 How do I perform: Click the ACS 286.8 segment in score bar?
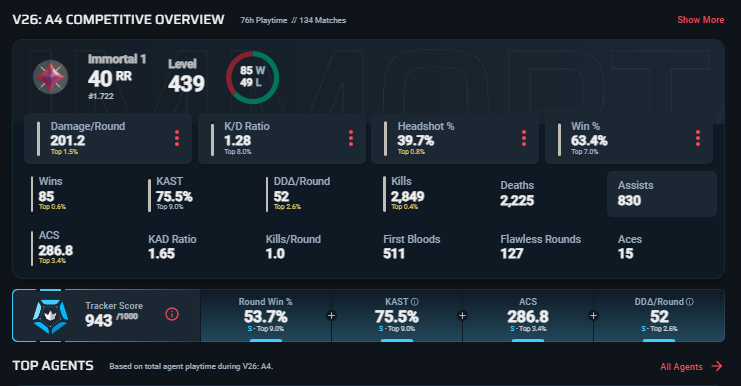pyautogui.click(x=528, y=316)
